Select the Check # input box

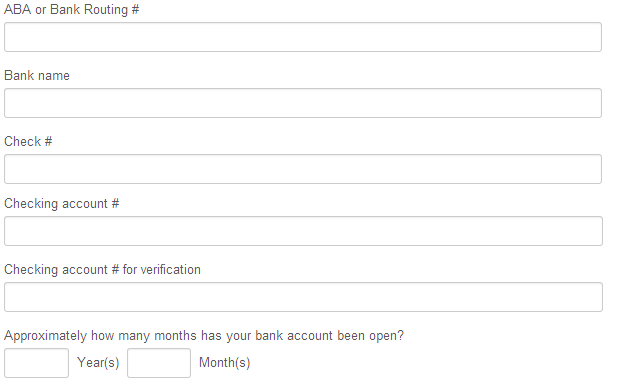point(303,169)
